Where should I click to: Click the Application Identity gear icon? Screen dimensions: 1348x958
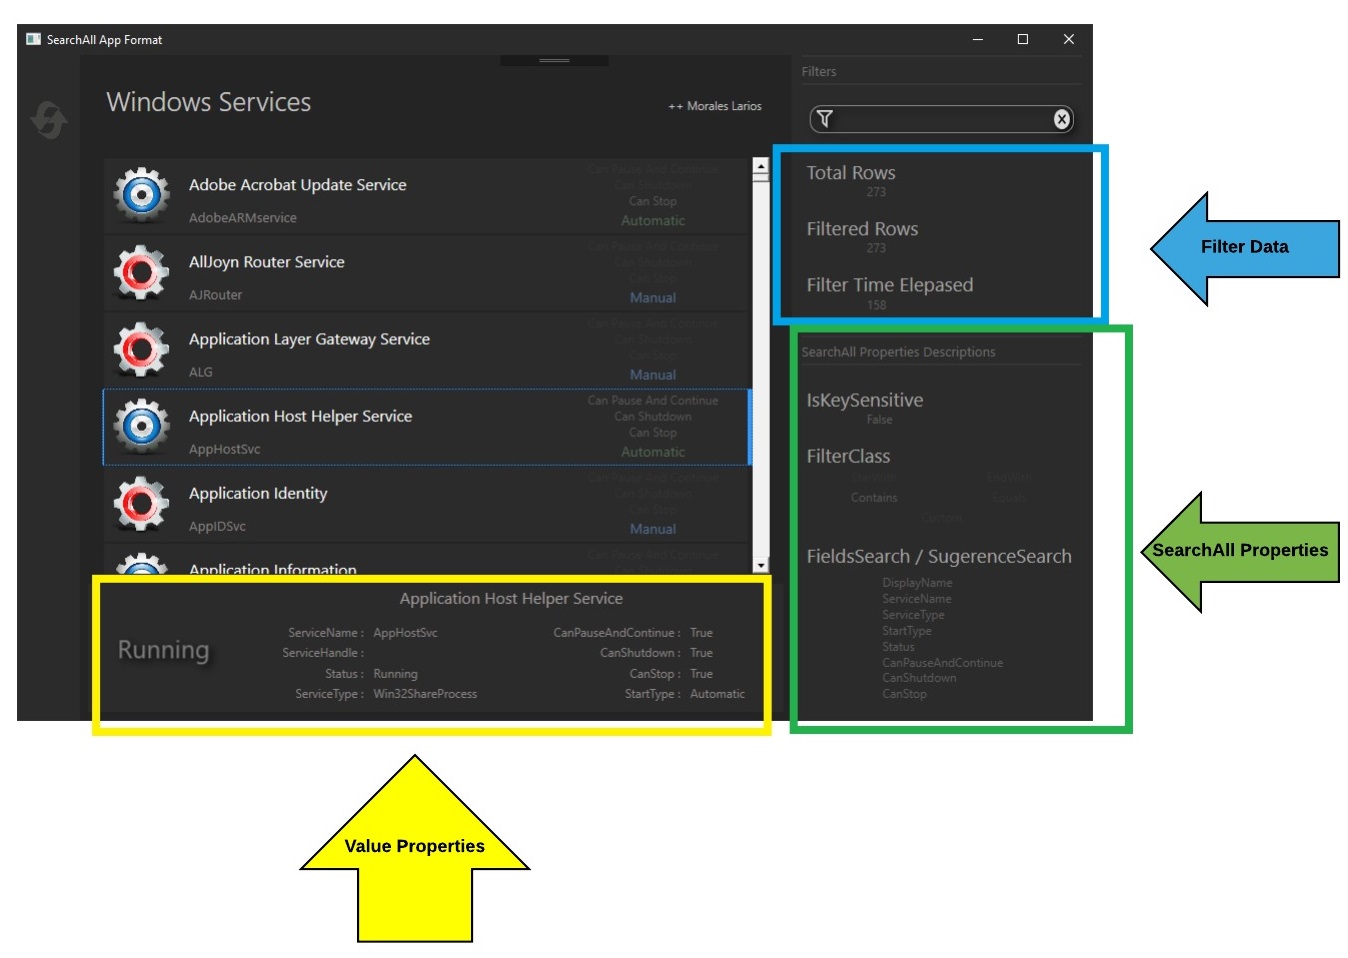tap(141, 503)
